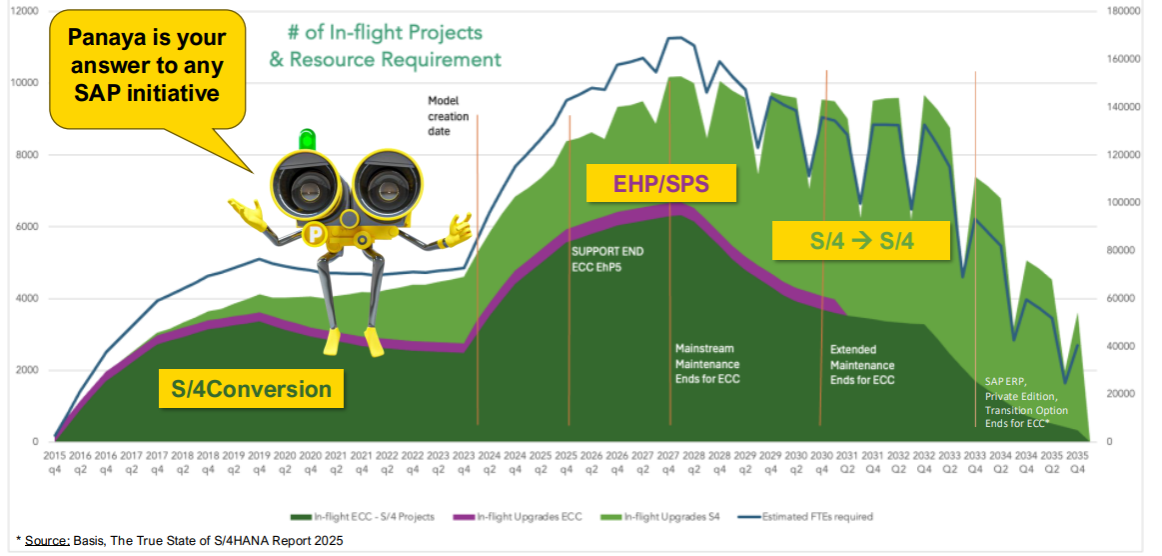Click the '2027 q4' x-axis label
Viewport: 1162px width, 556px height.
[668, 462]
